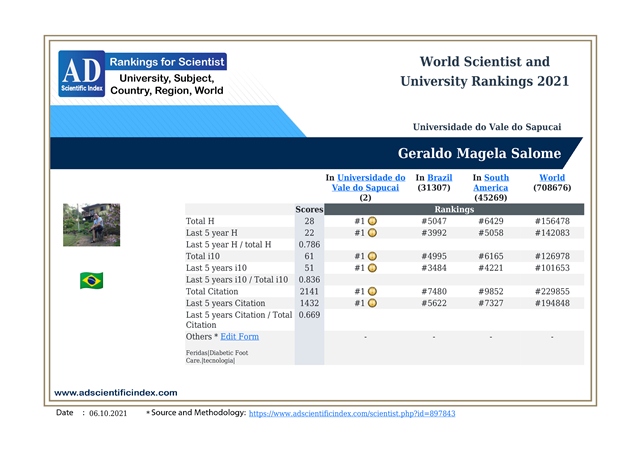Screen dimensions: 640x453
Task: Click the www.adscientificindex.com website text
Action: [x=116, y=393]
